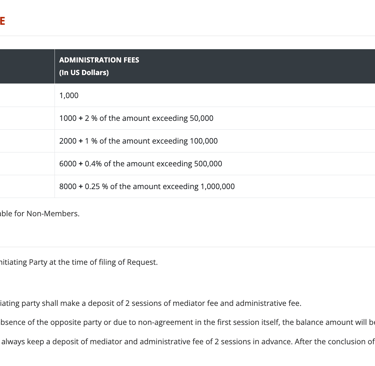Click the red heading letter at top
The image size is (375, 366).
pyautogui.click(x=2, y=21)
